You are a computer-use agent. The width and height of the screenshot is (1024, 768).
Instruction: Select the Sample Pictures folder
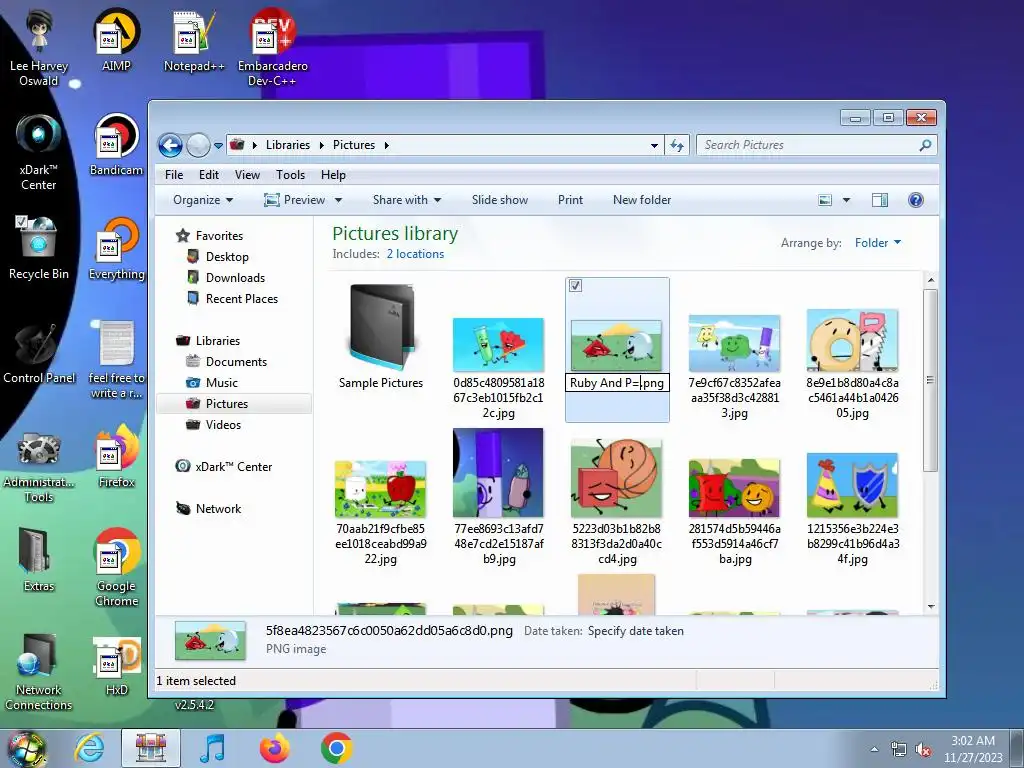pos(381,336)
